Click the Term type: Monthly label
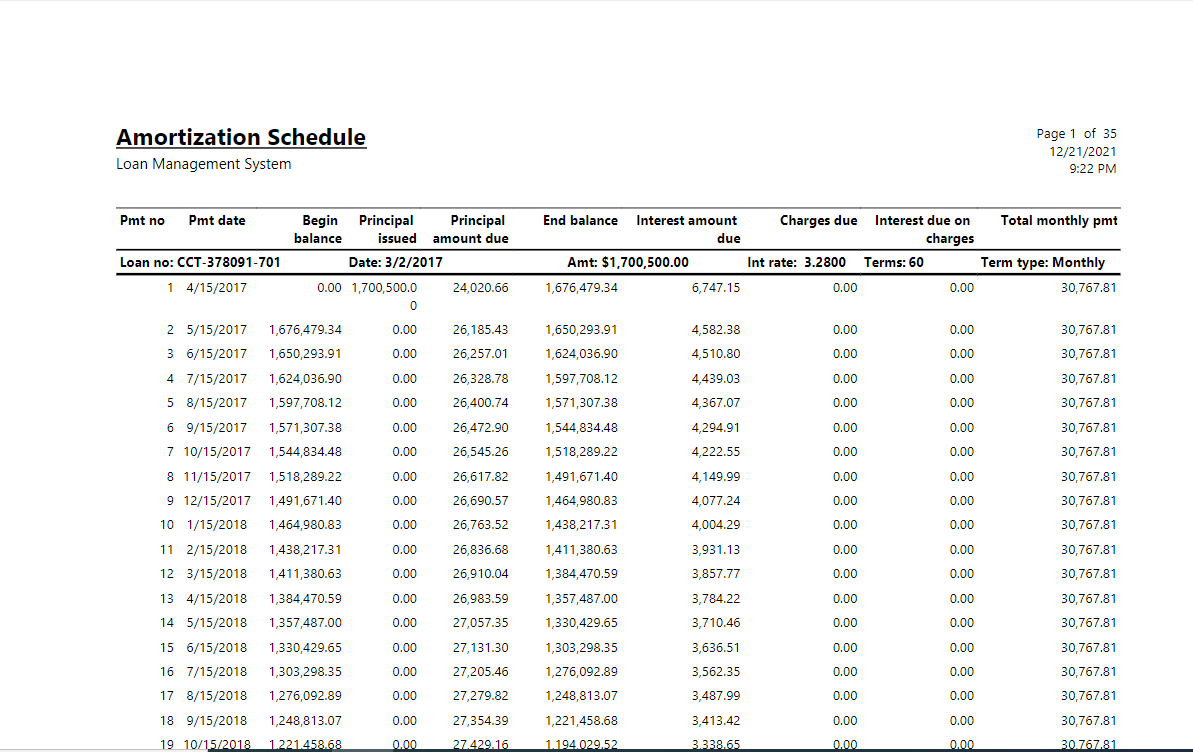This screenshot has height=752, width=1193. (x=1041, y=262)
